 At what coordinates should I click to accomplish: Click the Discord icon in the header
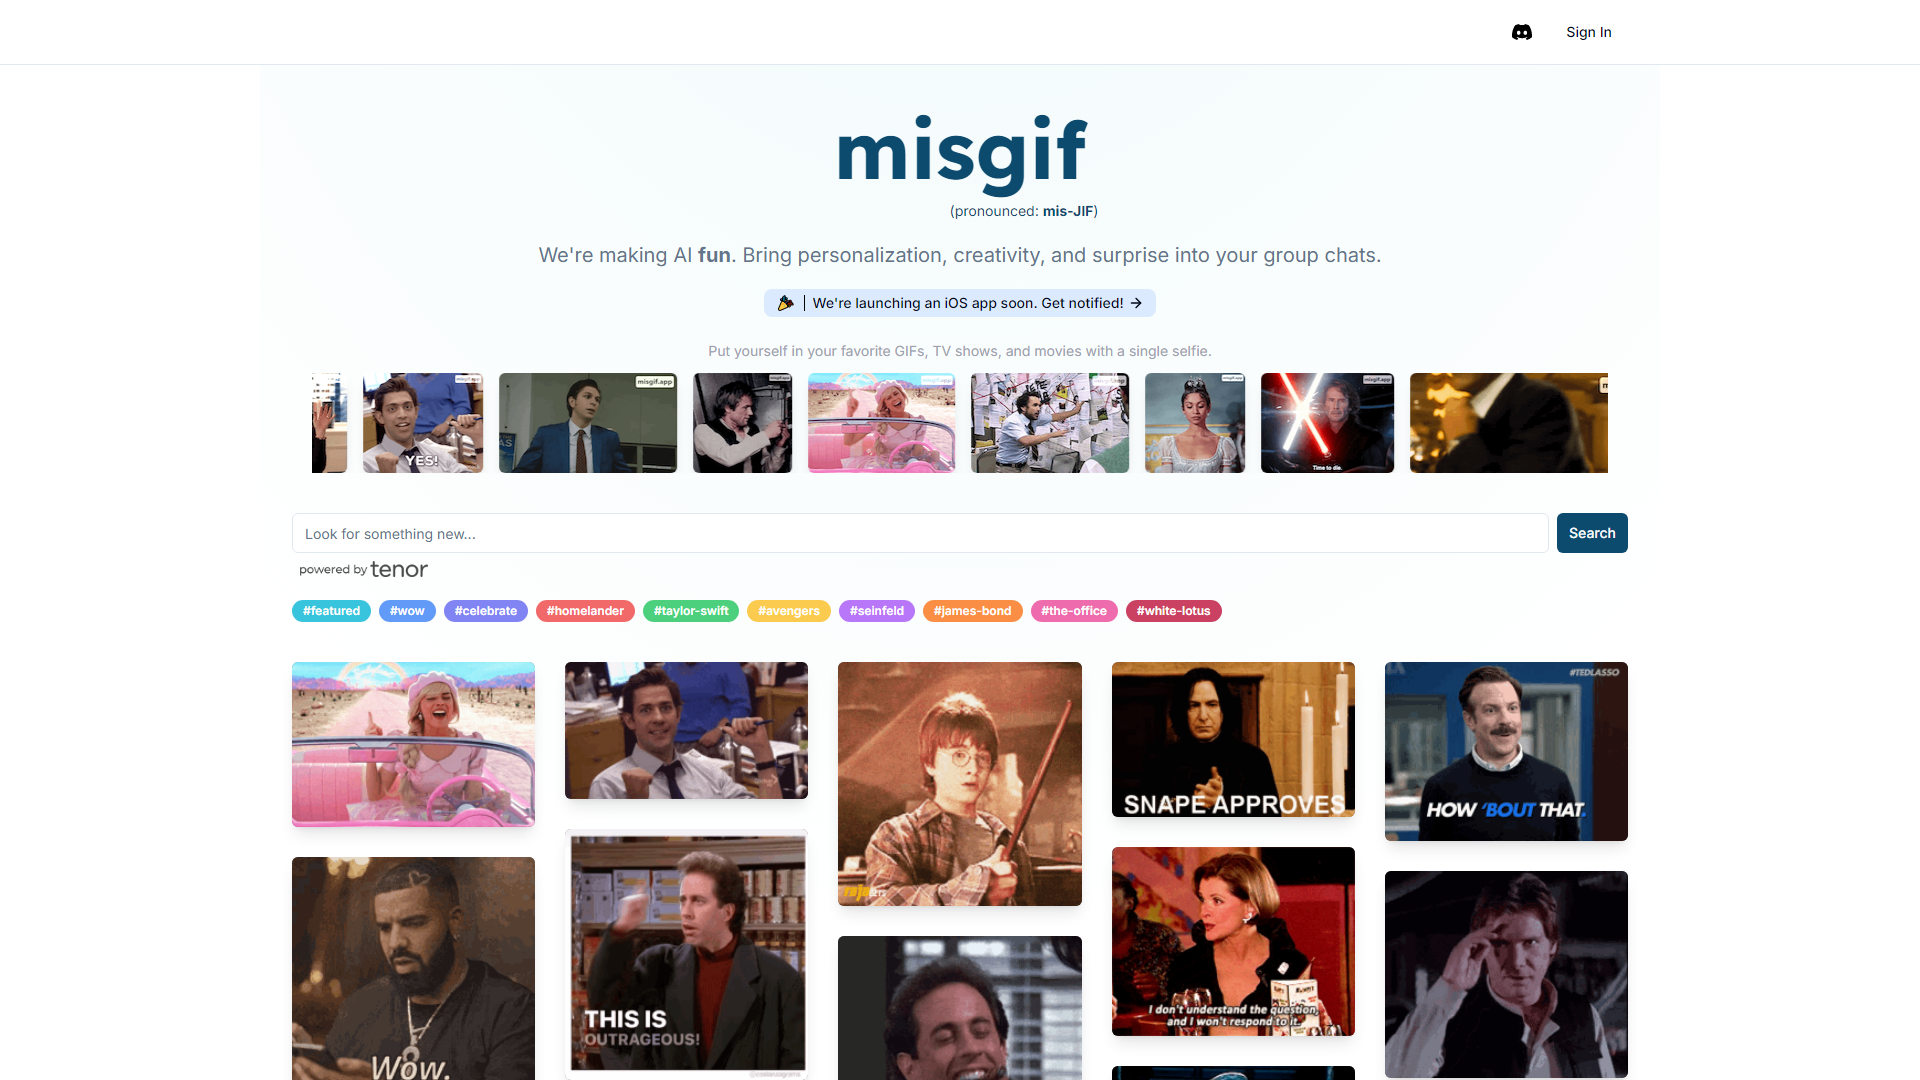[1522, 32]
